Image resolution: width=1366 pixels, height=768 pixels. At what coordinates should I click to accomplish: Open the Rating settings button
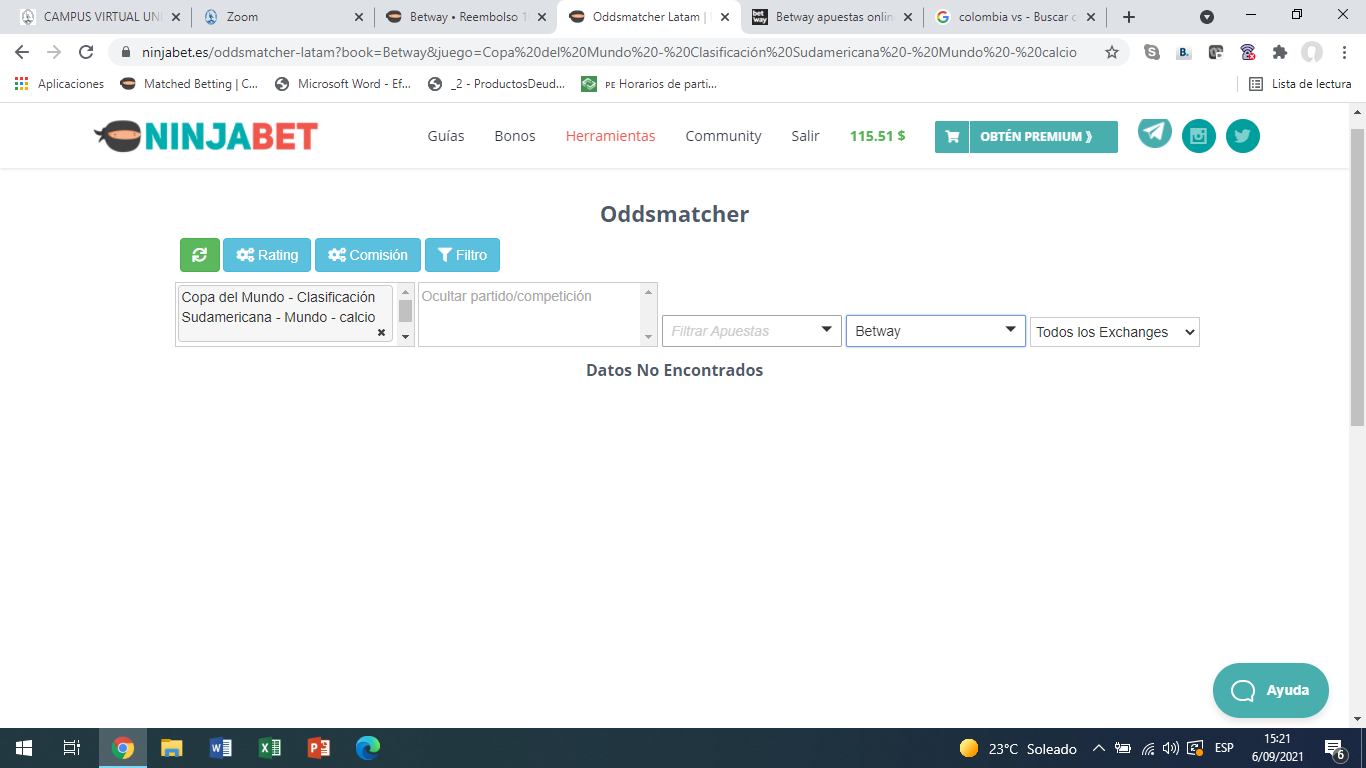pos(267,255)
